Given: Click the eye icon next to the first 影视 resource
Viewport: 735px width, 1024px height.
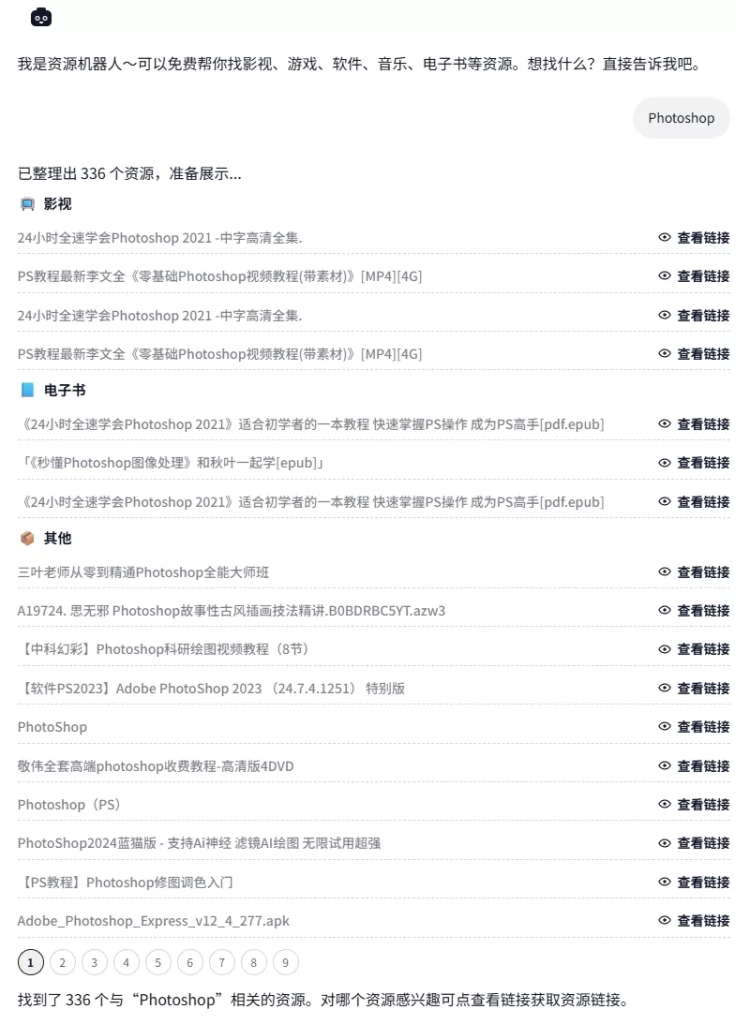Looking at the screenshot, I should pos(664,238).
